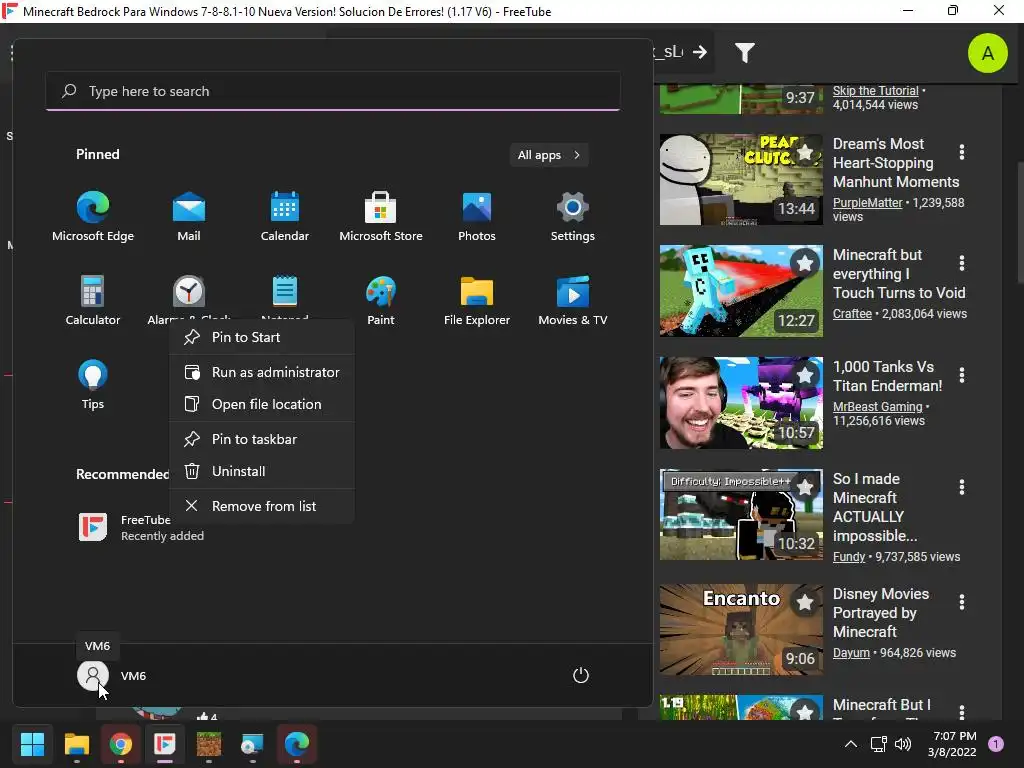
Task: Open the Encanto Disney Movies thumbnail
Action: 741,630
